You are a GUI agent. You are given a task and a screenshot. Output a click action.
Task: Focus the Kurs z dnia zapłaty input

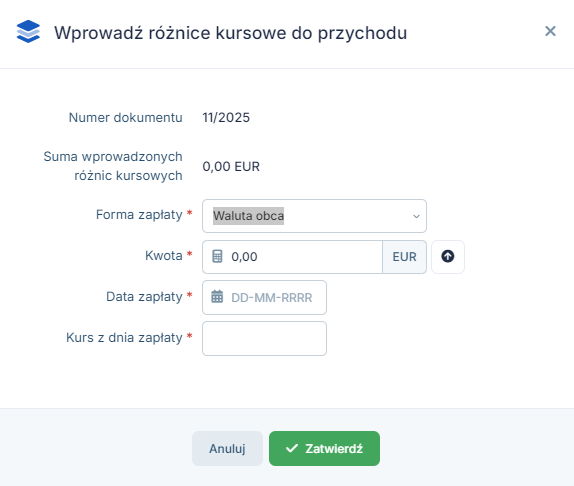264,338
